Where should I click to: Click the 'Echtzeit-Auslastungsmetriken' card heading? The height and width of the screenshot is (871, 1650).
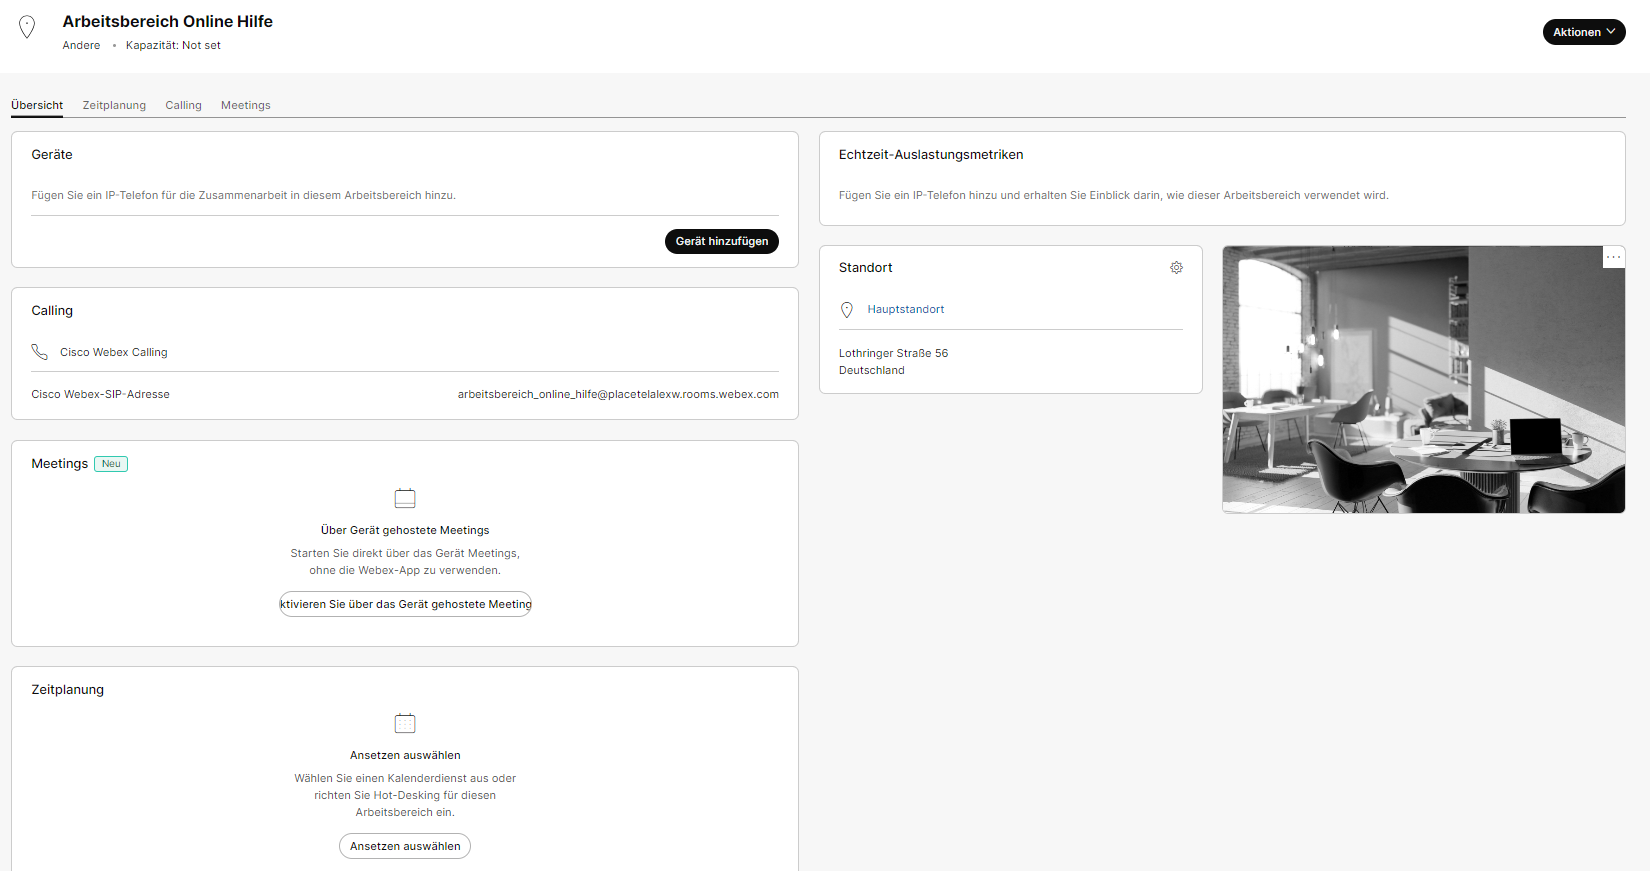(x=931, y=155)
